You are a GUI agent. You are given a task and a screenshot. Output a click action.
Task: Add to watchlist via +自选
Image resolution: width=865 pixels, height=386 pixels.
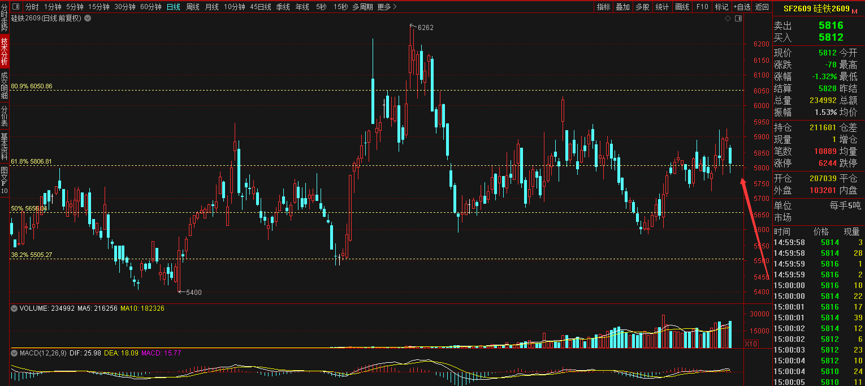pos(741,7)
